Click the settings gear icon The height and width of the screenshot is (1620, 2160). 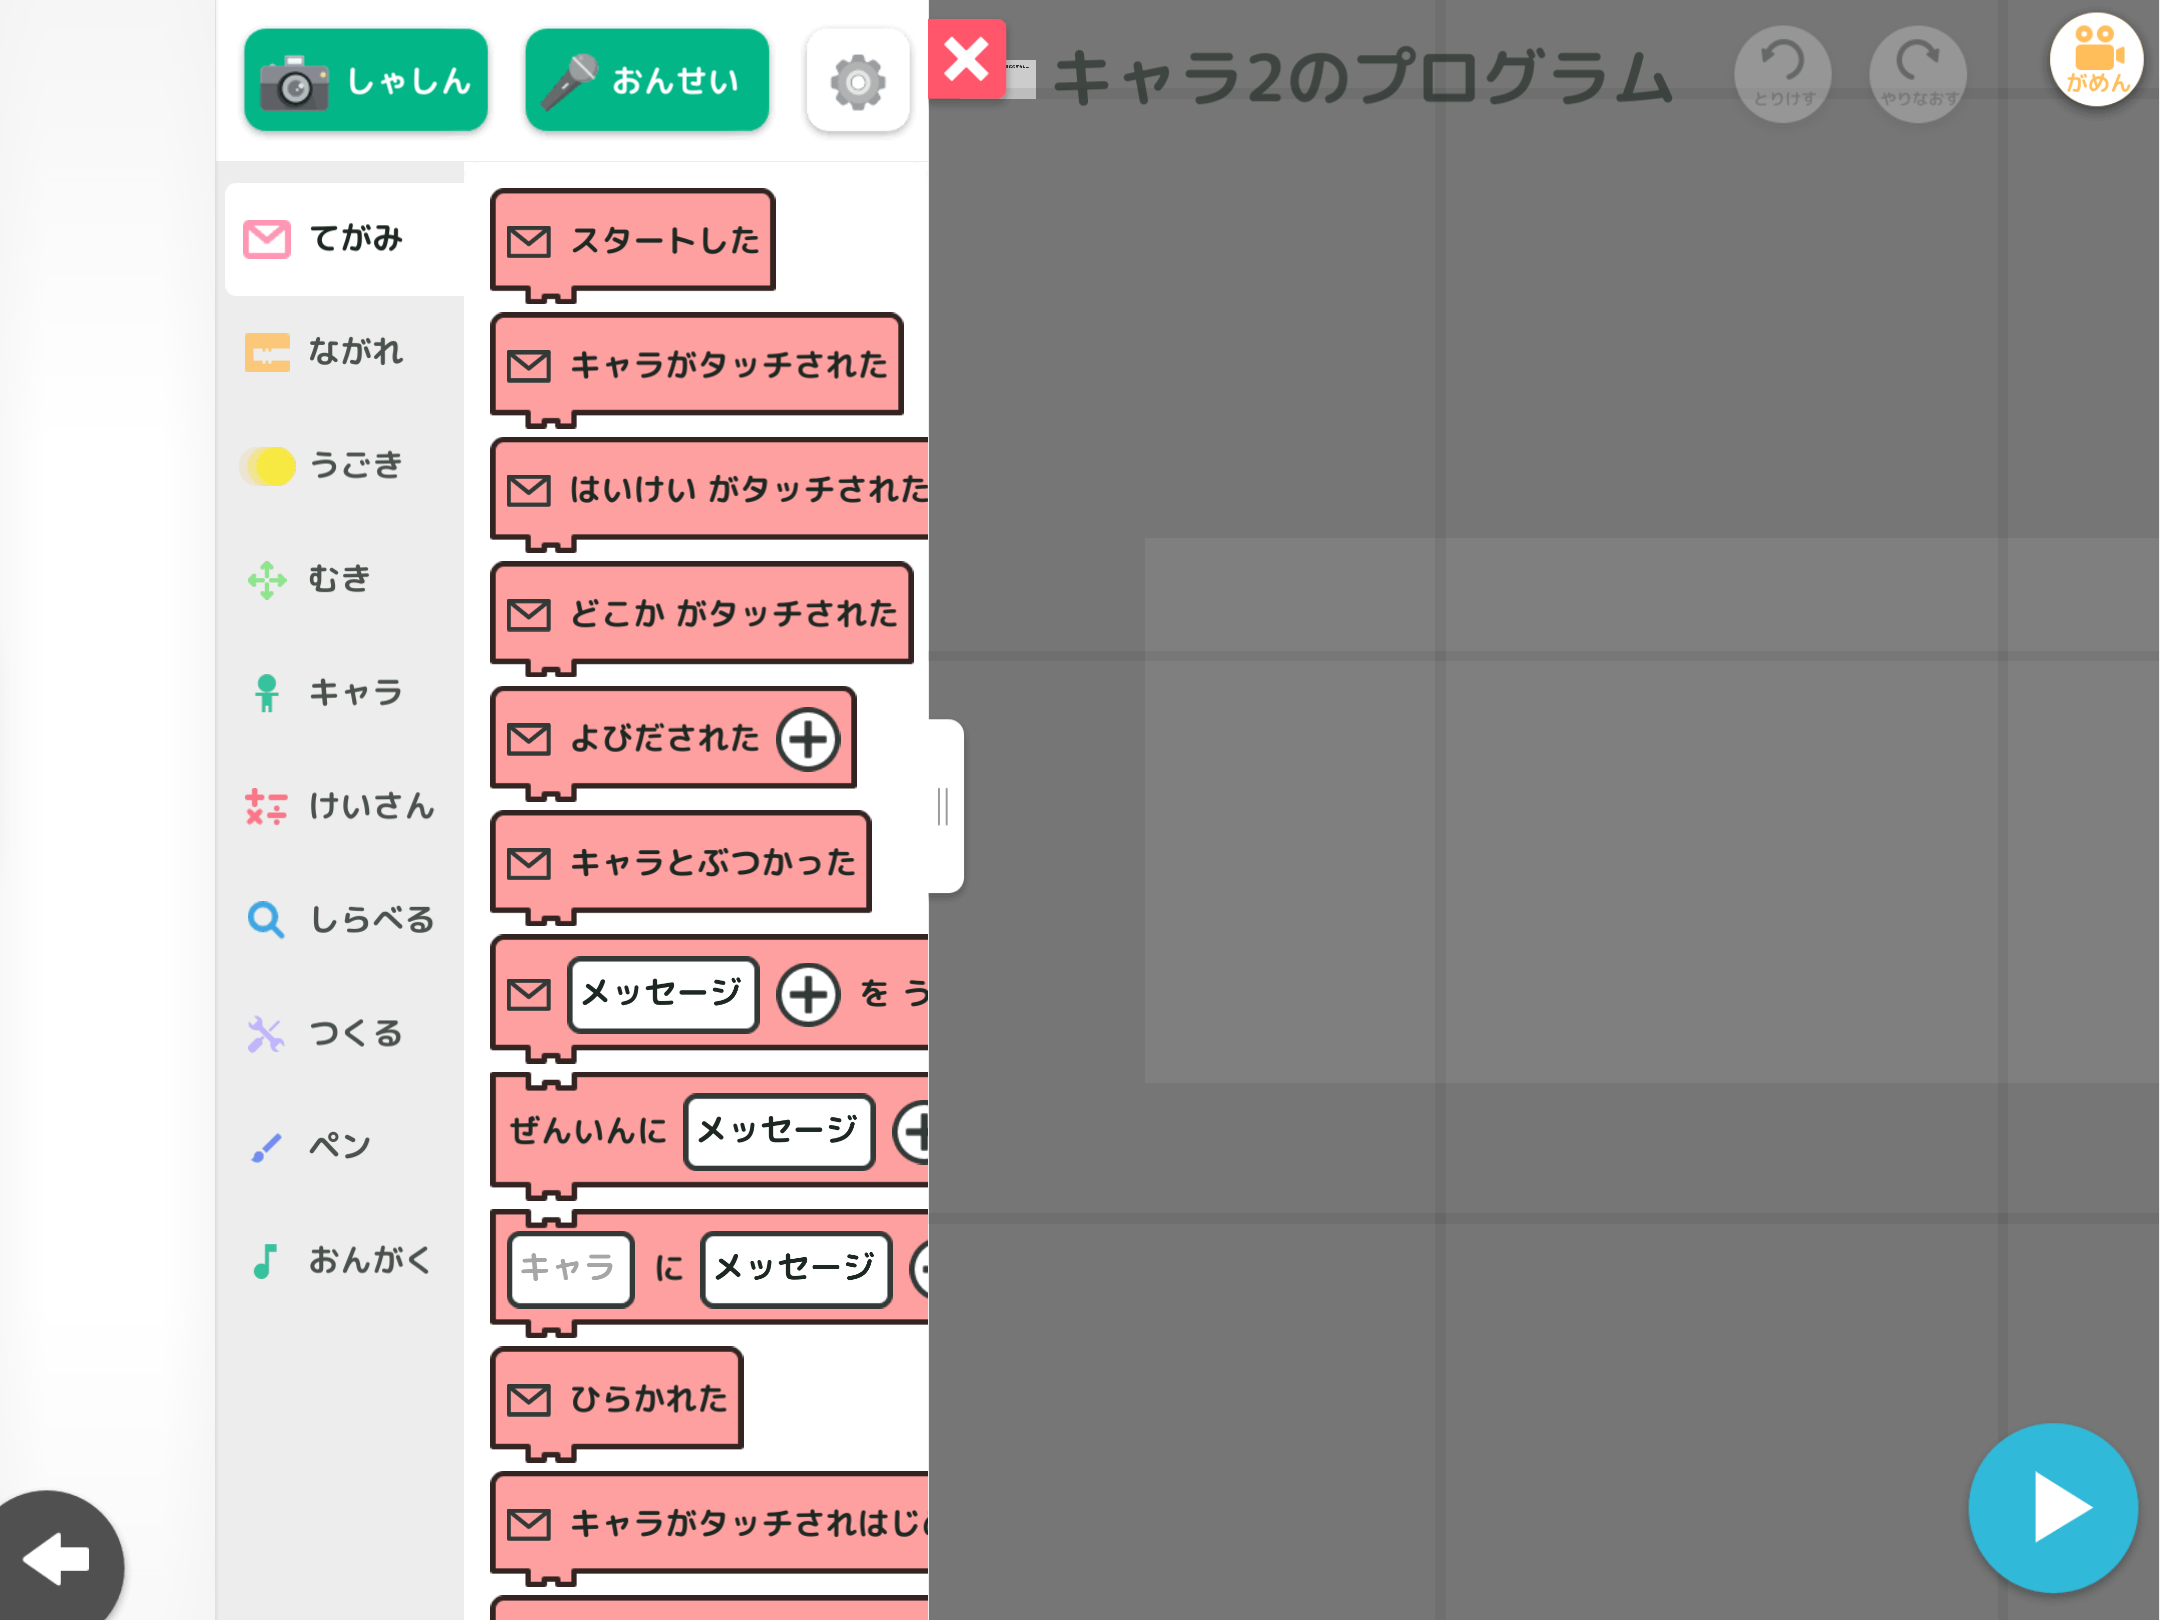857,81
